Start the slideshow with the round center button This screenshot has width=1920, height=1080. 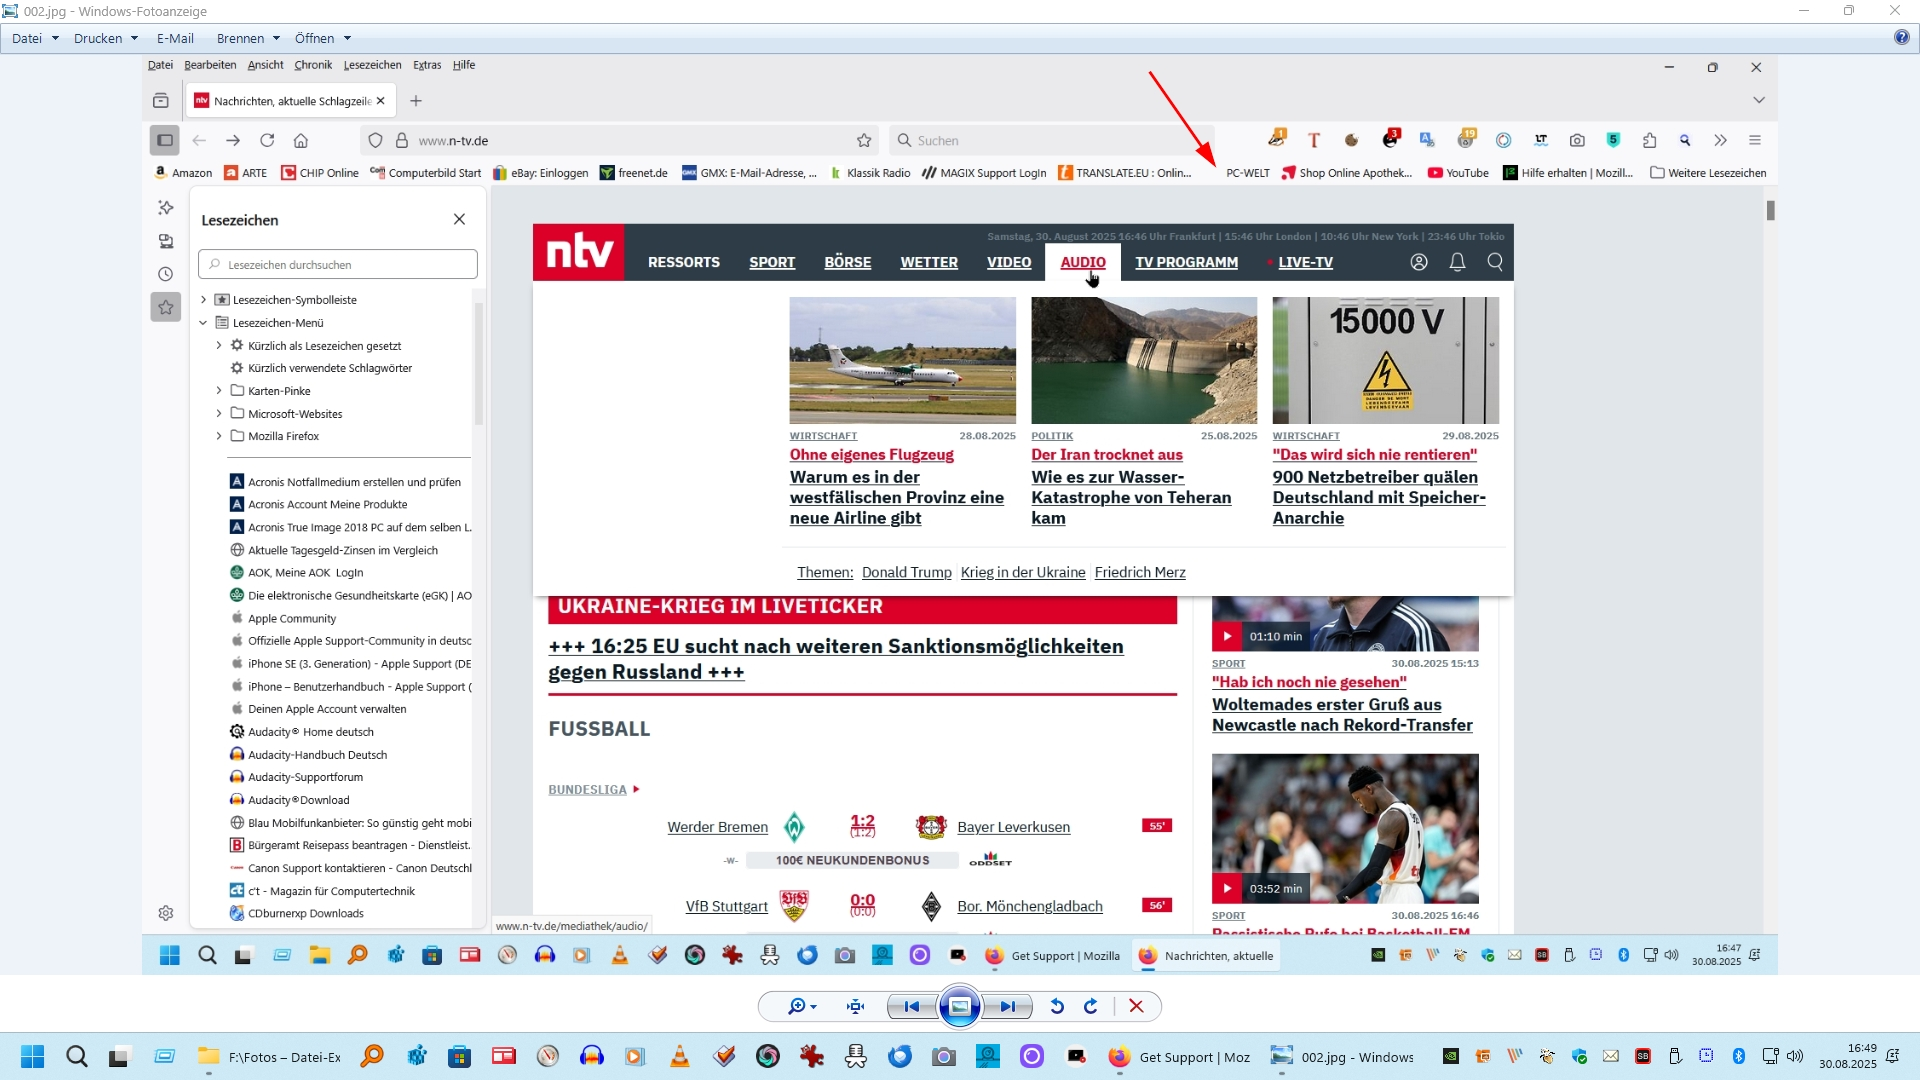(x=959, y=1006)
